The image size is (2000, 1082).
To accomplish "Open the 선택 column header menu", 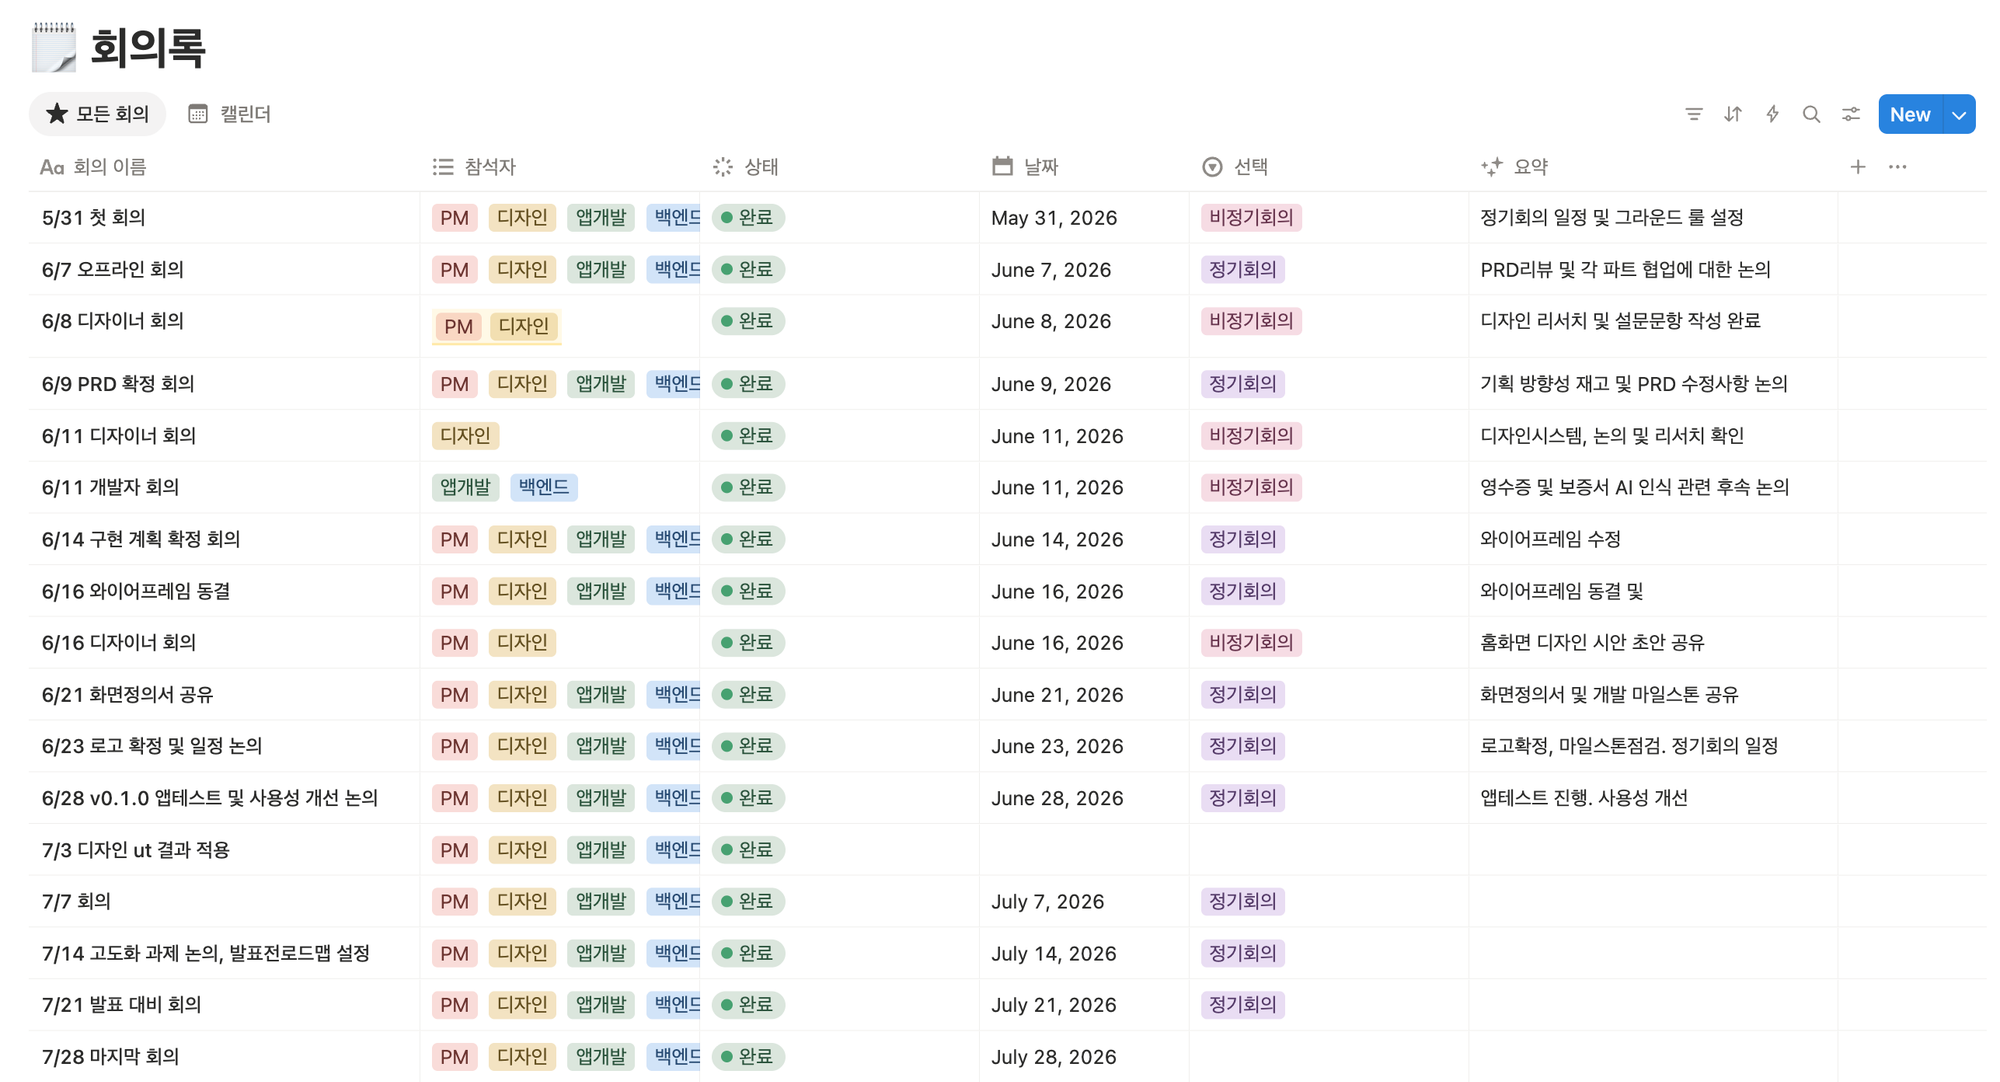I will (x=1235, y=167).
